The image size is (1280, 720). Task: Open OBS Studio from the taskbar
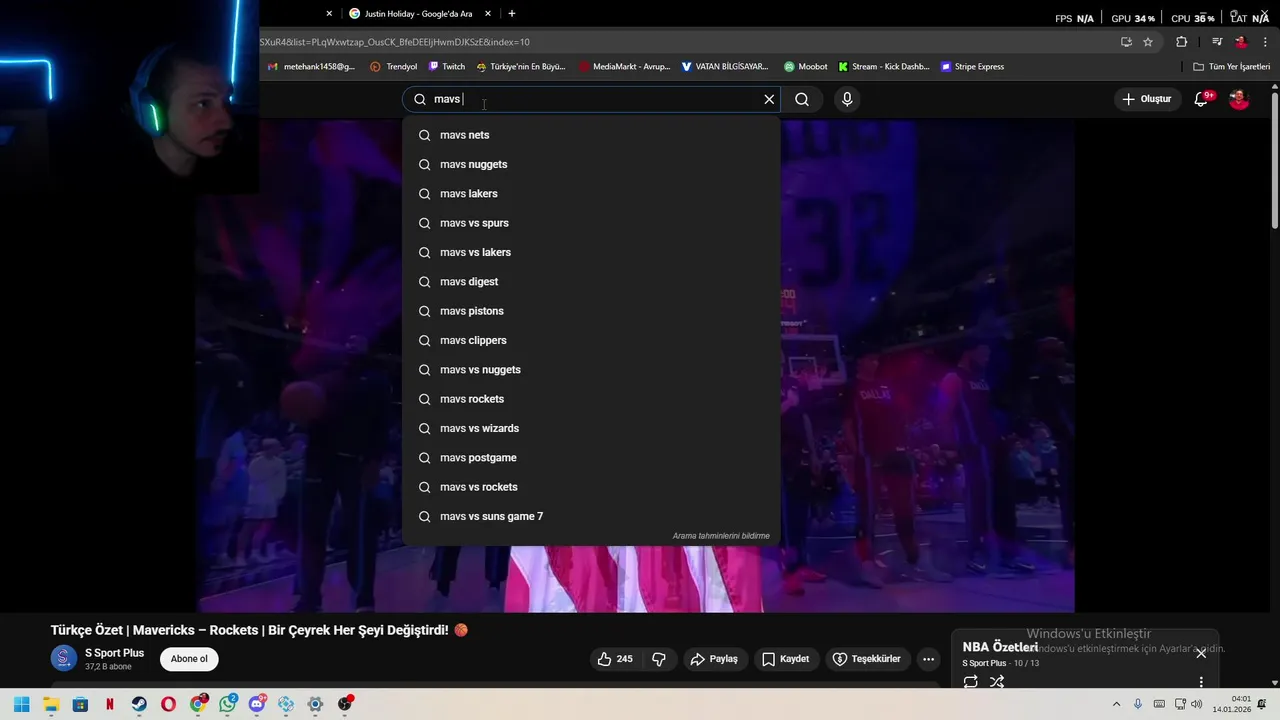(x=345, y=704)
